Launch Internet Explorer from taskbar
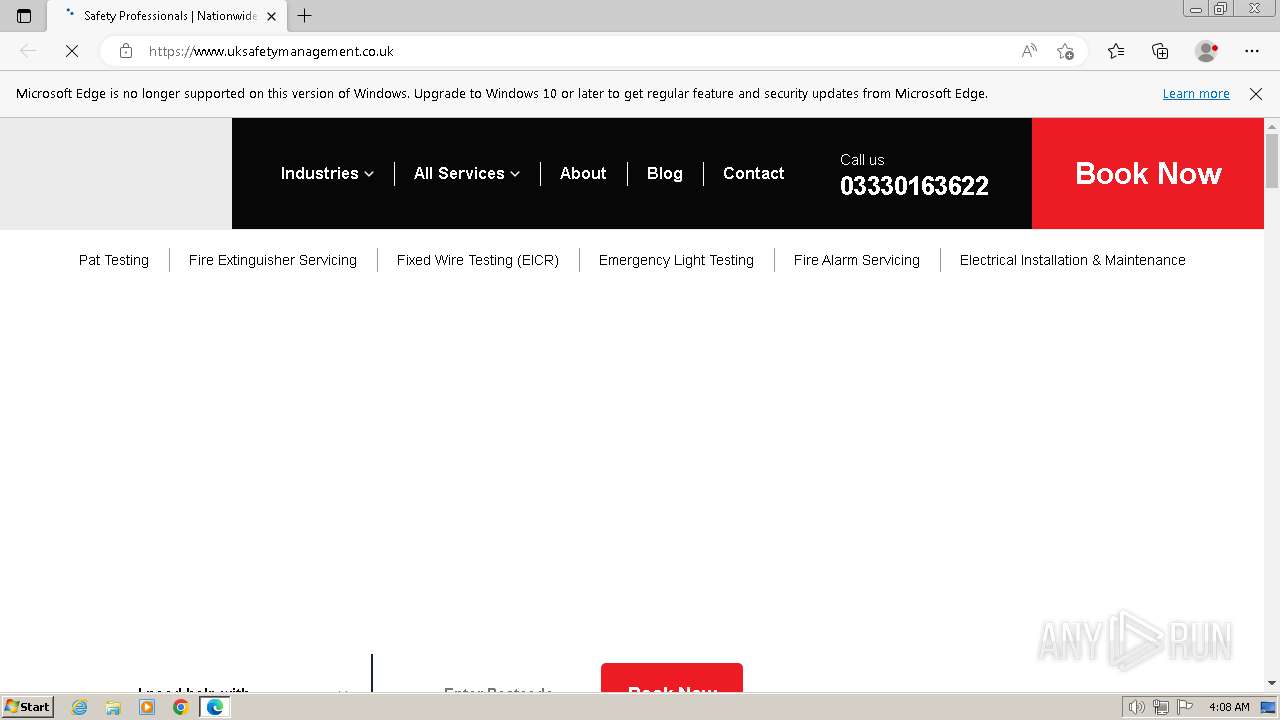The height and width of the screenshot is (720, 1280). (80, 707)
